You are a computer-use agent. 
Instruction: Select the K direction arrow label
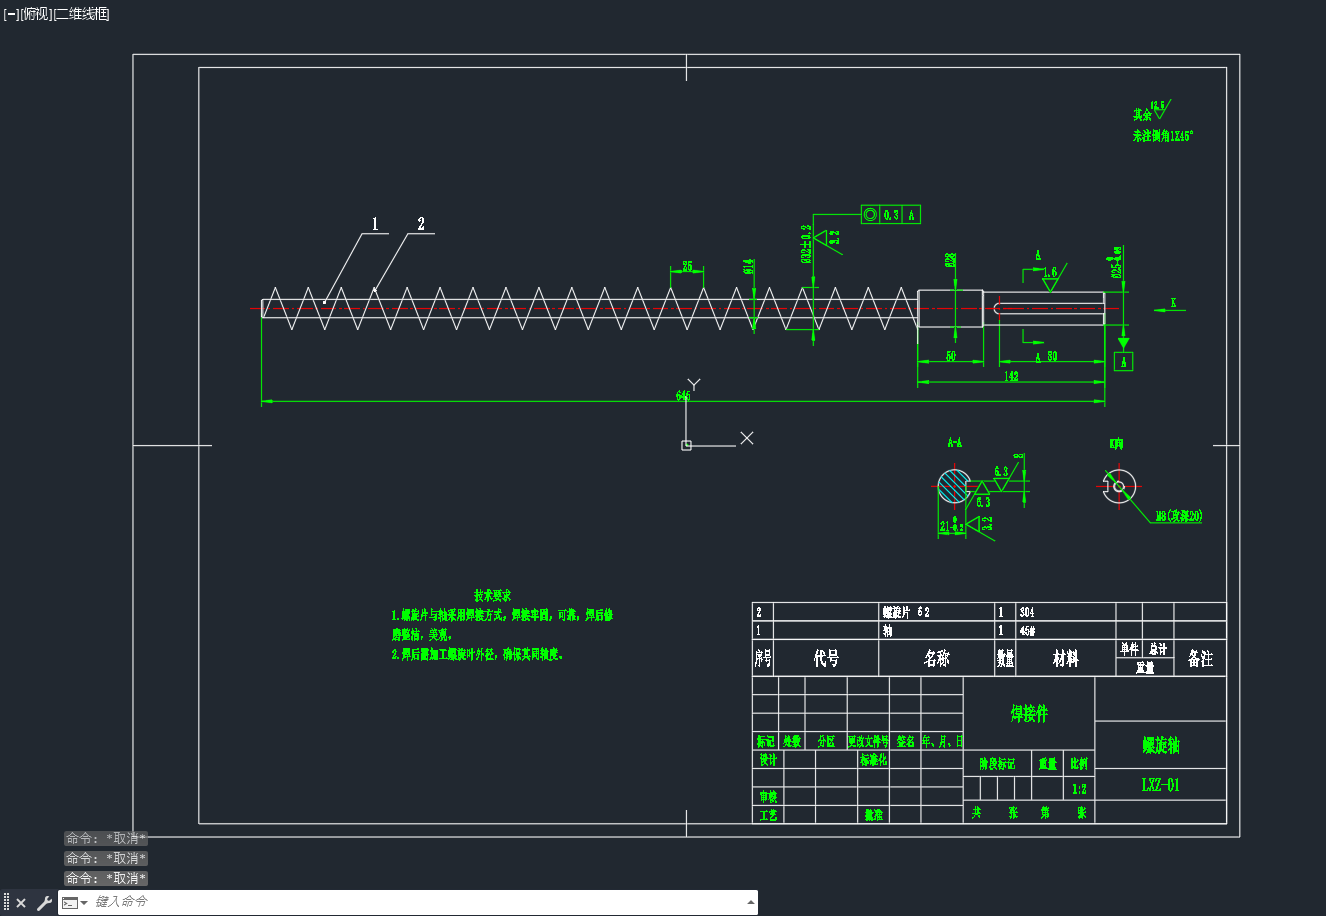pos(1173,302)
